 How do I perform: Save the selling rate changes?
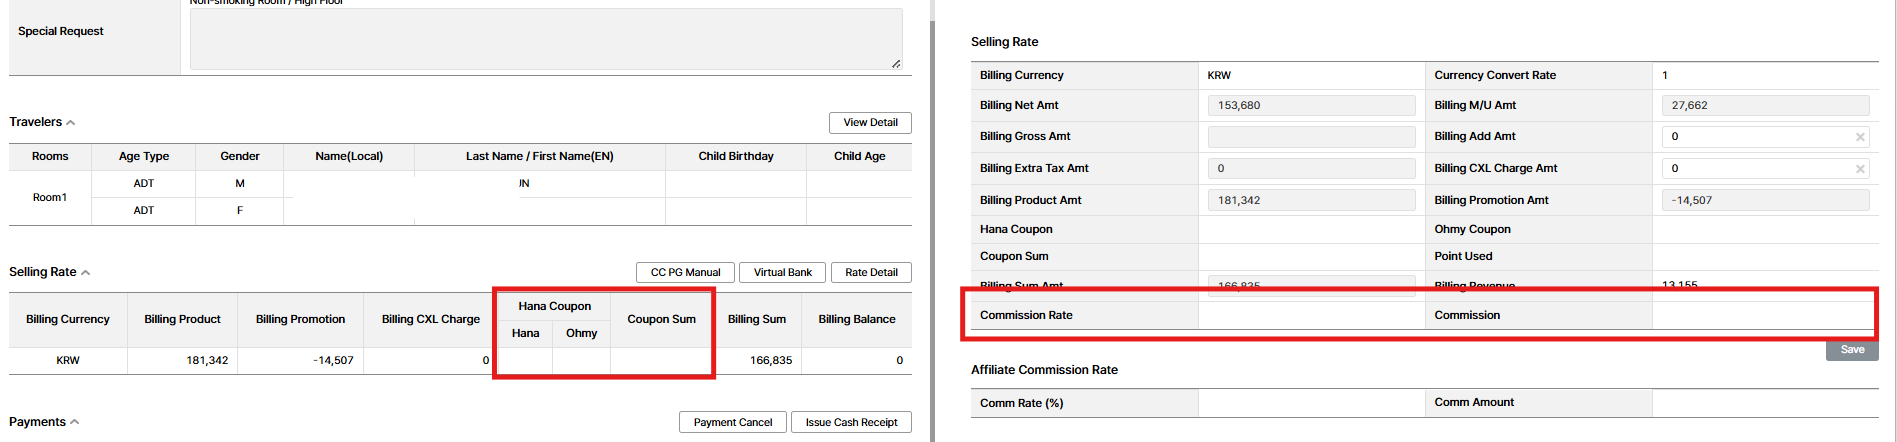click(x=1852, y=350)
